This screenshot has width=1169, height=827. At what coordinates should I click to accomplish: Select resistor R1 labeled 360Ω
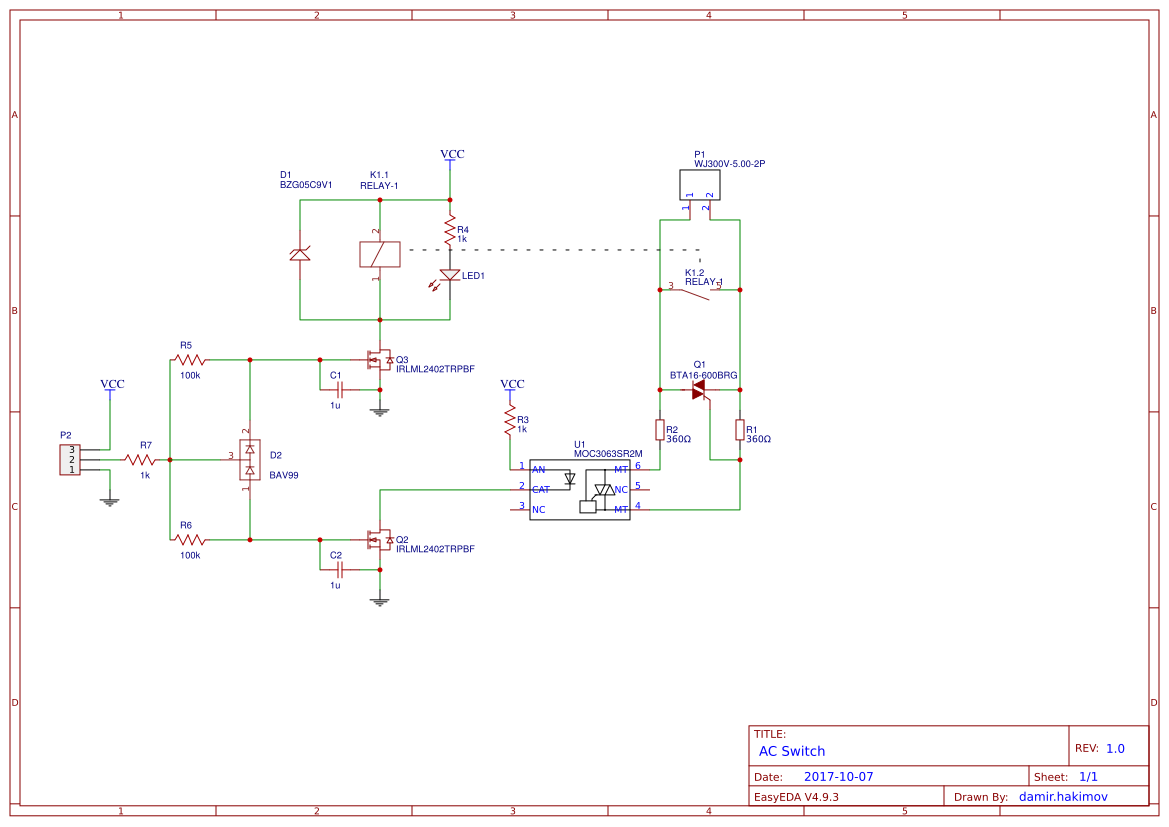click(738, 430)
